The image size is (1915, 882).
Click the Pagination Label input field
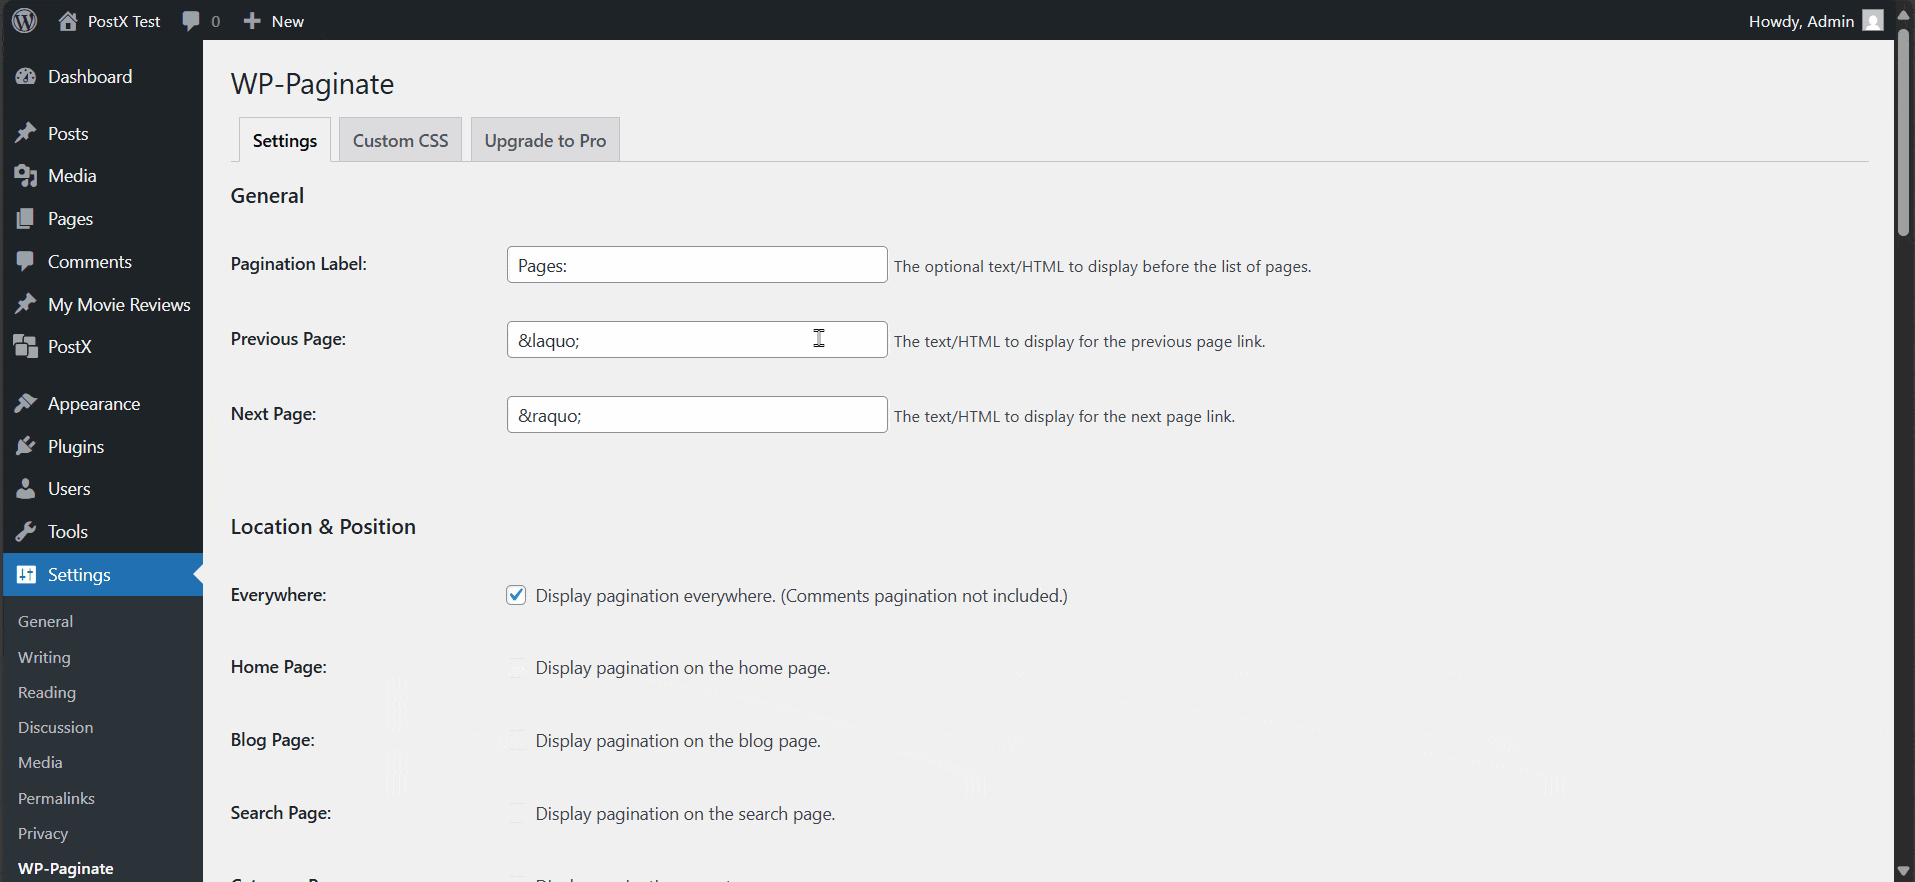coord(697,265)
